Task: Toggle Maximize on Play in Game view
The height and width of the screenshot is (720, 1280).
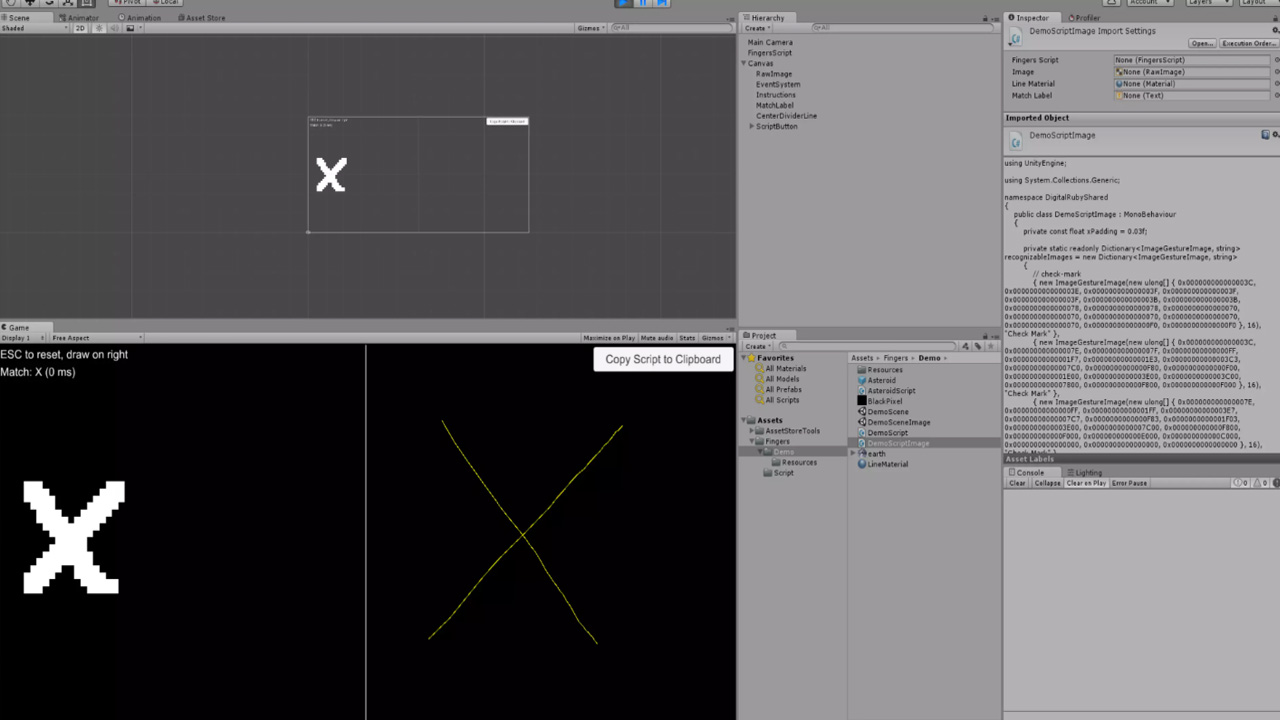Action: (608, 338)
